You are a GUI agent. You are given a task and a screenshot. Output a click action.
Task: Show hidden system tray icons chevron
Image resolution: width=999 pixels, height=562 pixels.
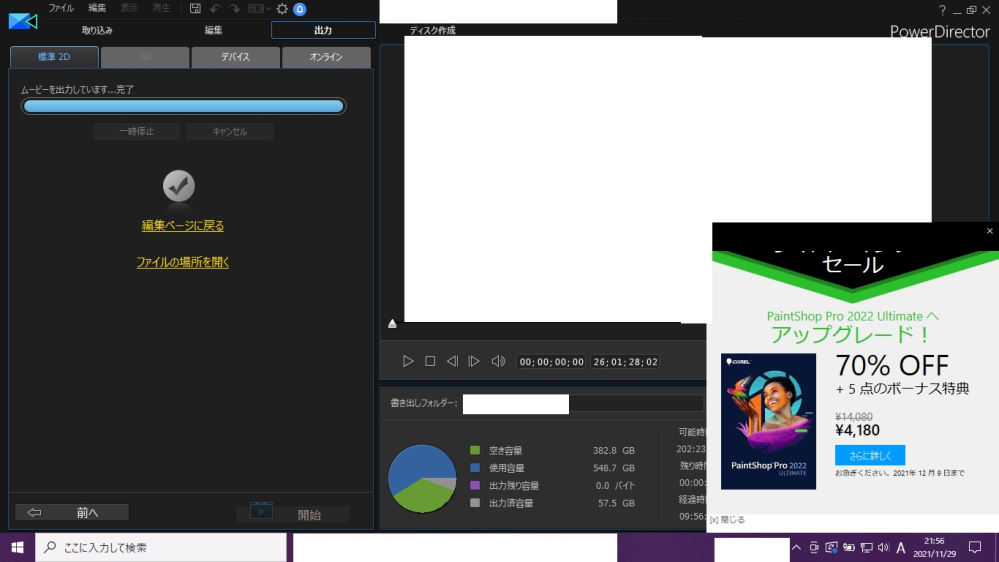(796, 547)
